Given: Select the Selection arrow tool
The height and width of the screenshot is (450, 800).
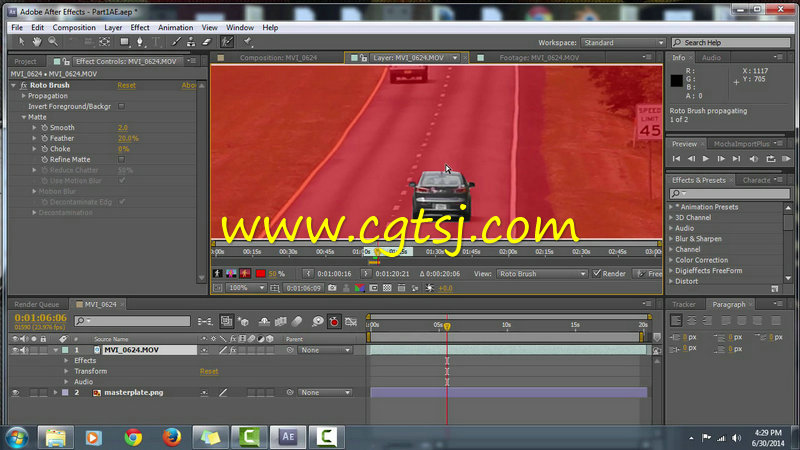Looking at the screenshot, I should point(21,42).
